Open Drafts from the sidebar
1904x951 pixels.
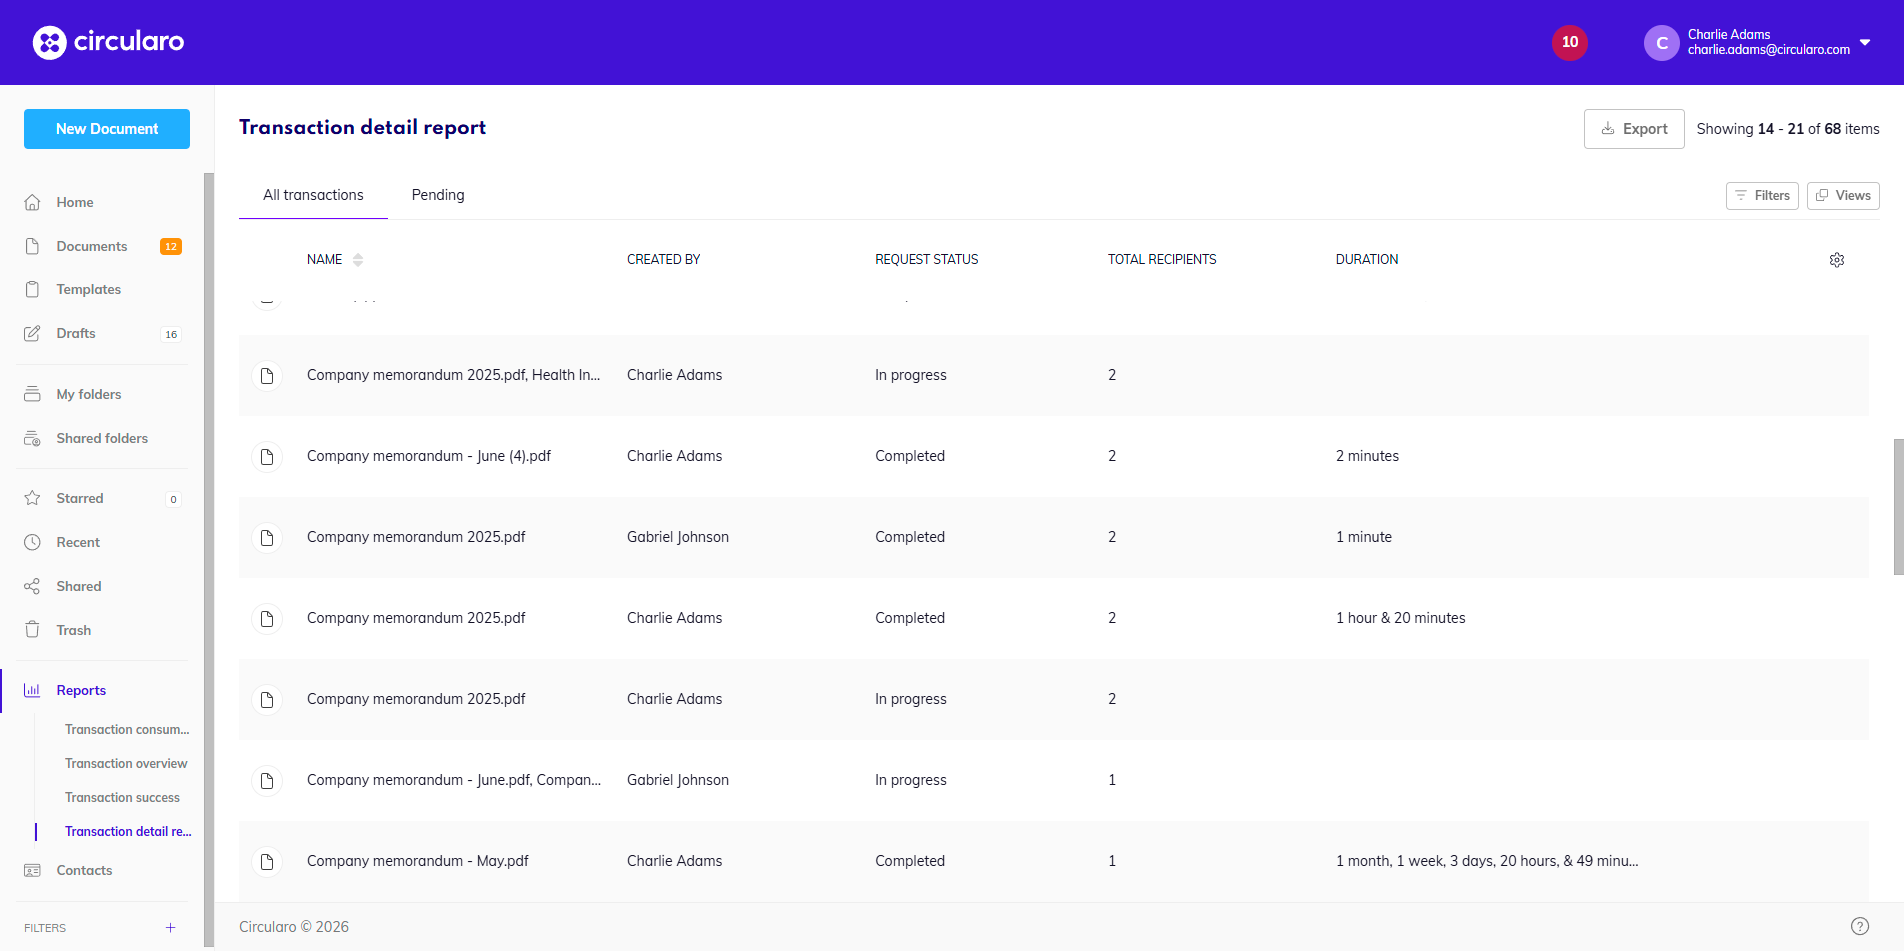coord(76,333)
